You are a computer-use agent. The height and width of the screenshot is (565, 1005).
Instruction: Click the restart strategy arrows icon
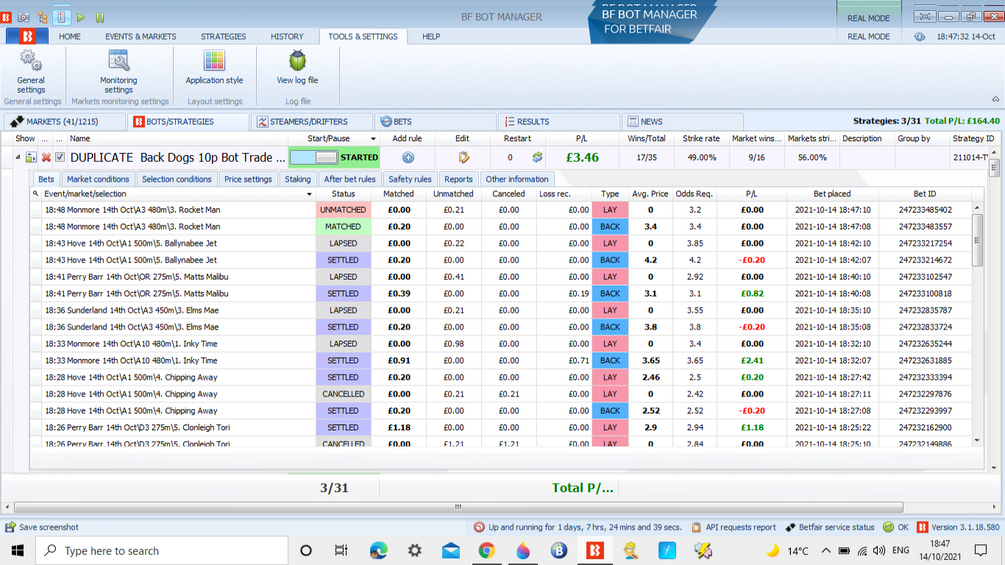[x=537, y=157]
